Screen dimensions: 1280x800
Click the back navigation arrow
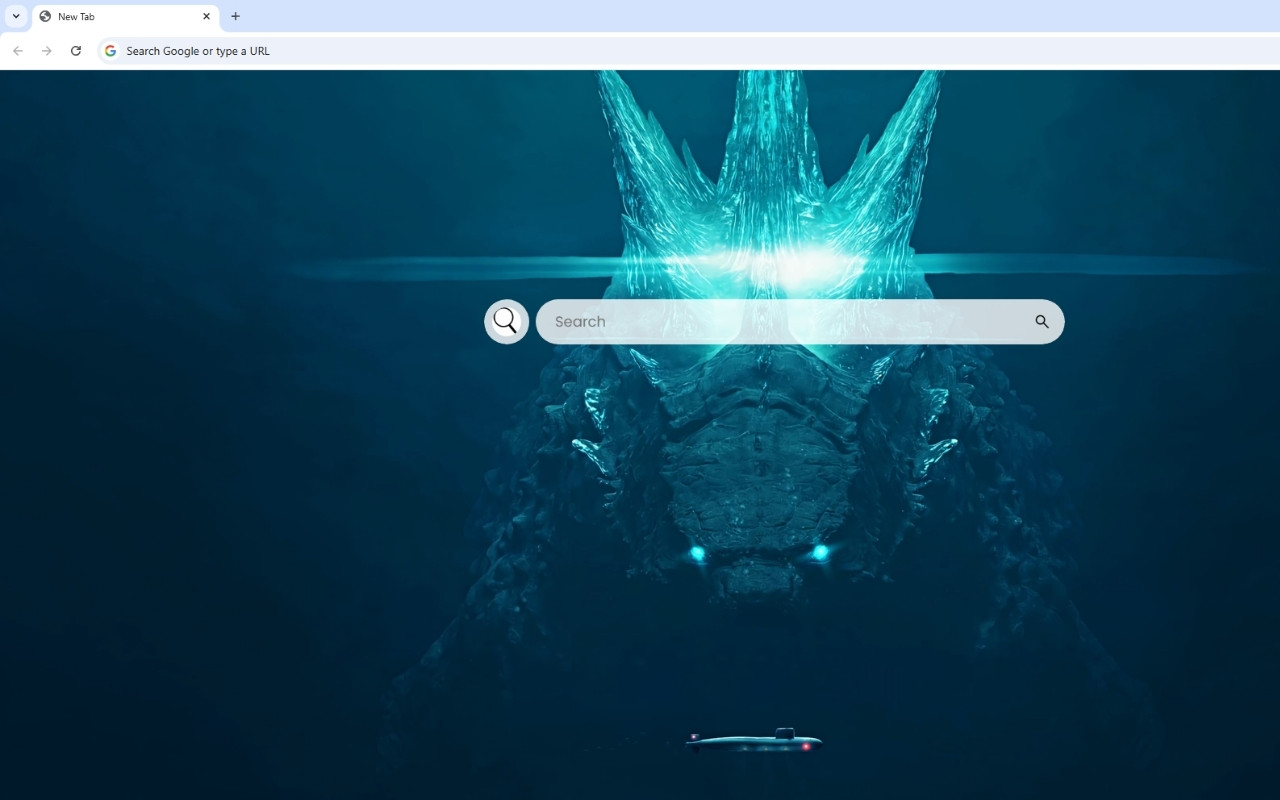click(x=18, y=50)
